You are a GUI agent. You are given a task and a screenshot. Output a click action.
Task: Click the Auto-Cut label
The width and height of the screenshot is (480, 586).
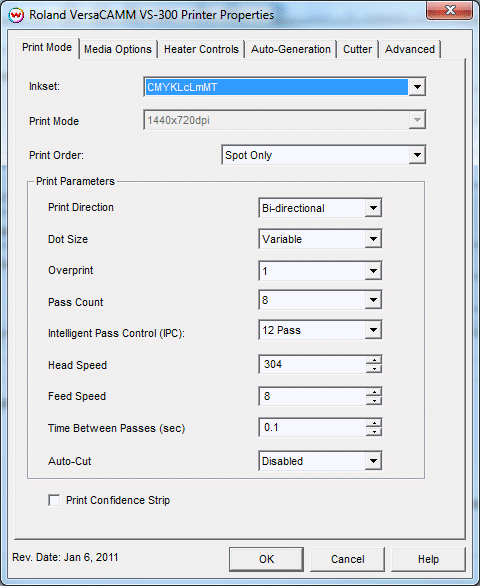click(x=70, y=461)
